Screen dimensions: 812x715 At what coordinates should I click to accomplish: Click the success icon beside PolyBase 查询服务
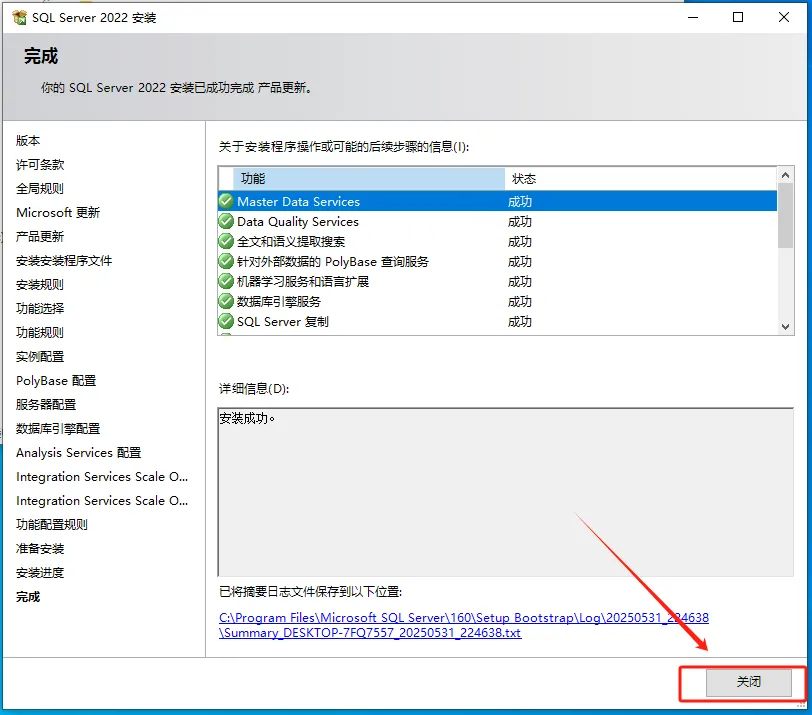[226, 261]
